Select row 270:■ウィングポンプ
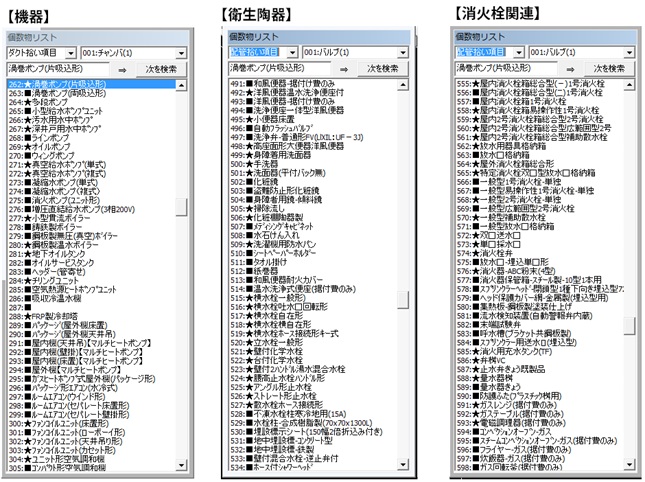The width and height of the screenshot is (645, 482). click(x=91, y=156)
